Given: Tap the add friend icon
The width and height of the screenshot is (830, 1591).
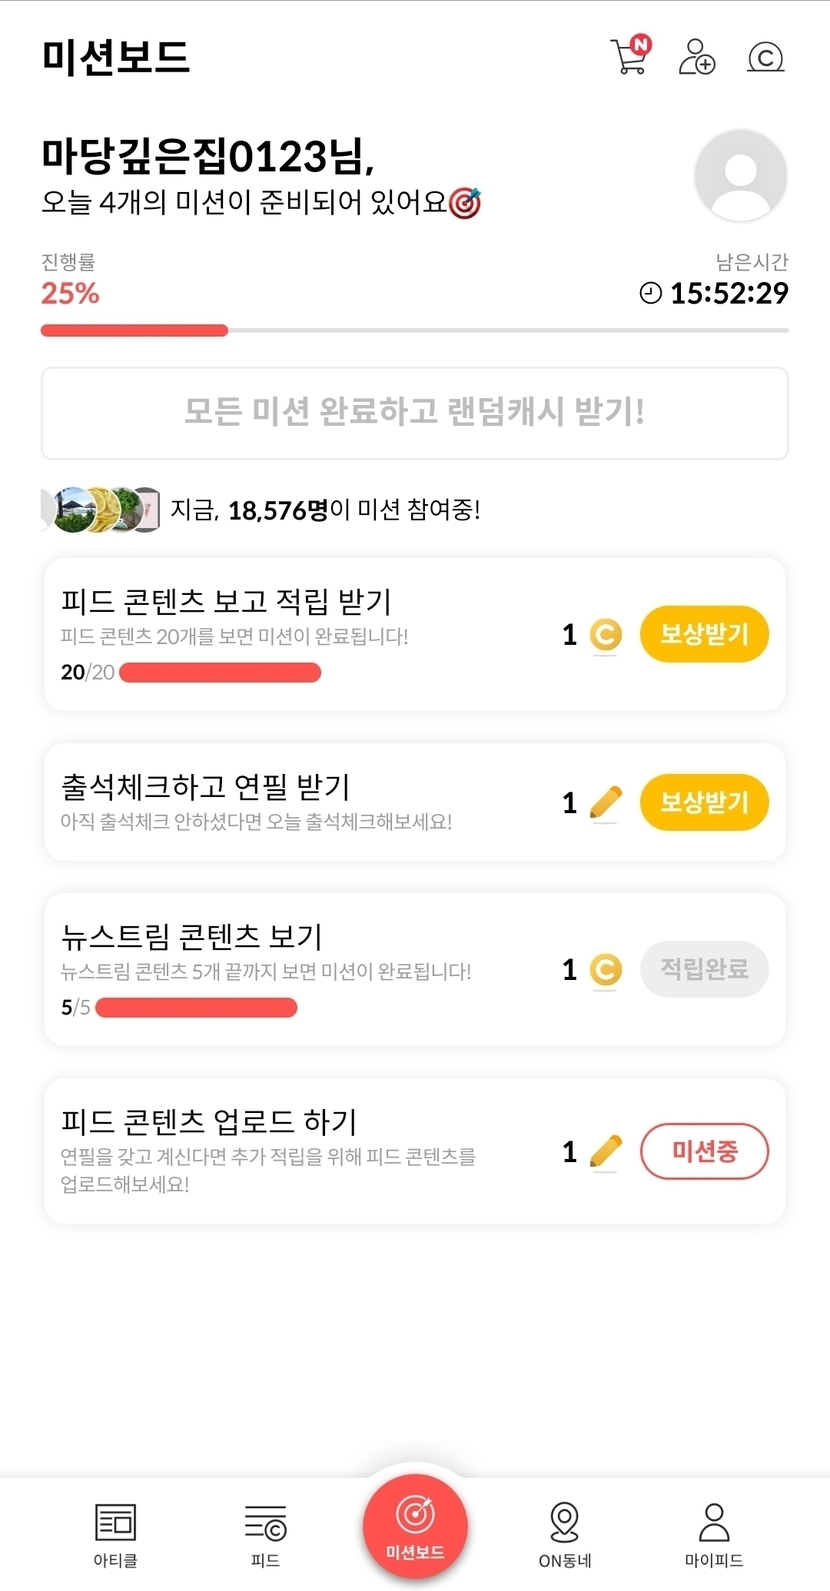Looking at the screenshot, I should [x=696, y=57].
